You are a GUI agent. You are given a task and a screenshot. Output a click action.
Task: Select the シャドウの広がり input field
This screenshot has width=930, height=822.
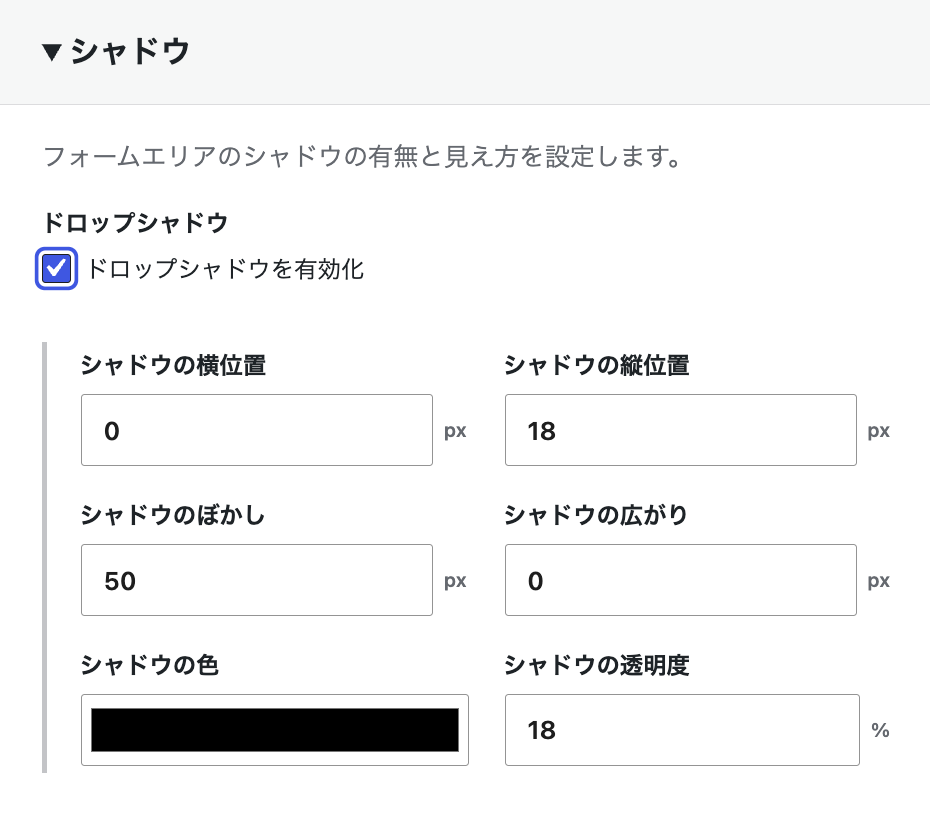pos(681,580)
